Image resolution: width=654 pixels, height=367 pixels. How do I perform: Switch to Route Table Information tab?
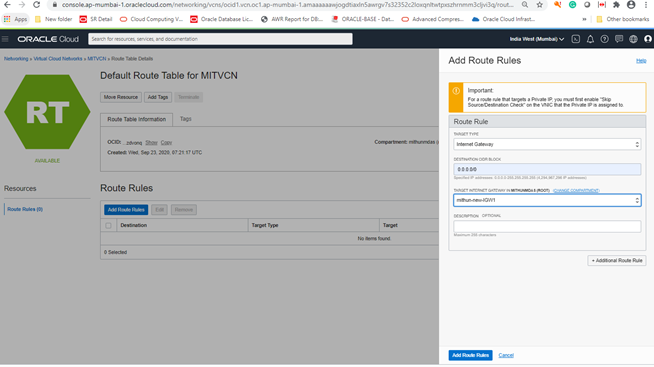coord(136,119)
